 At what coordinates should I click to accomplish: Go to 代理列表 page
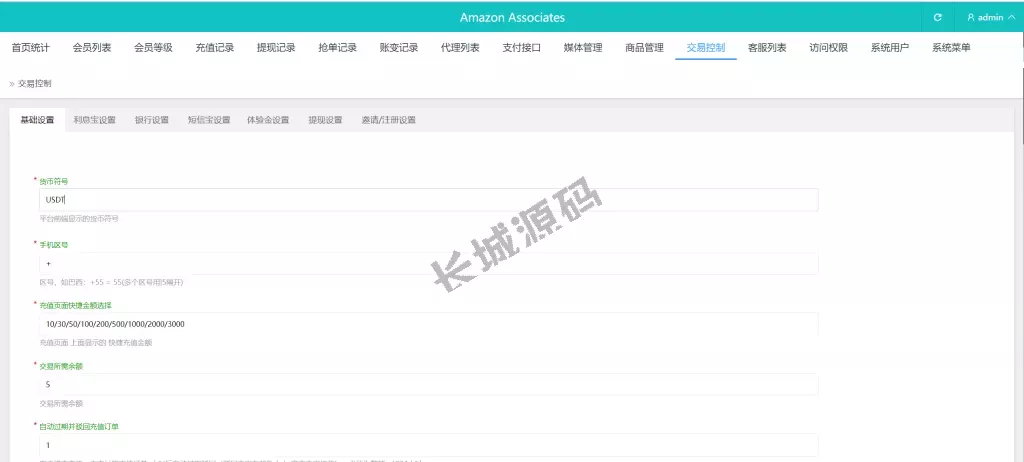(460, 48)
